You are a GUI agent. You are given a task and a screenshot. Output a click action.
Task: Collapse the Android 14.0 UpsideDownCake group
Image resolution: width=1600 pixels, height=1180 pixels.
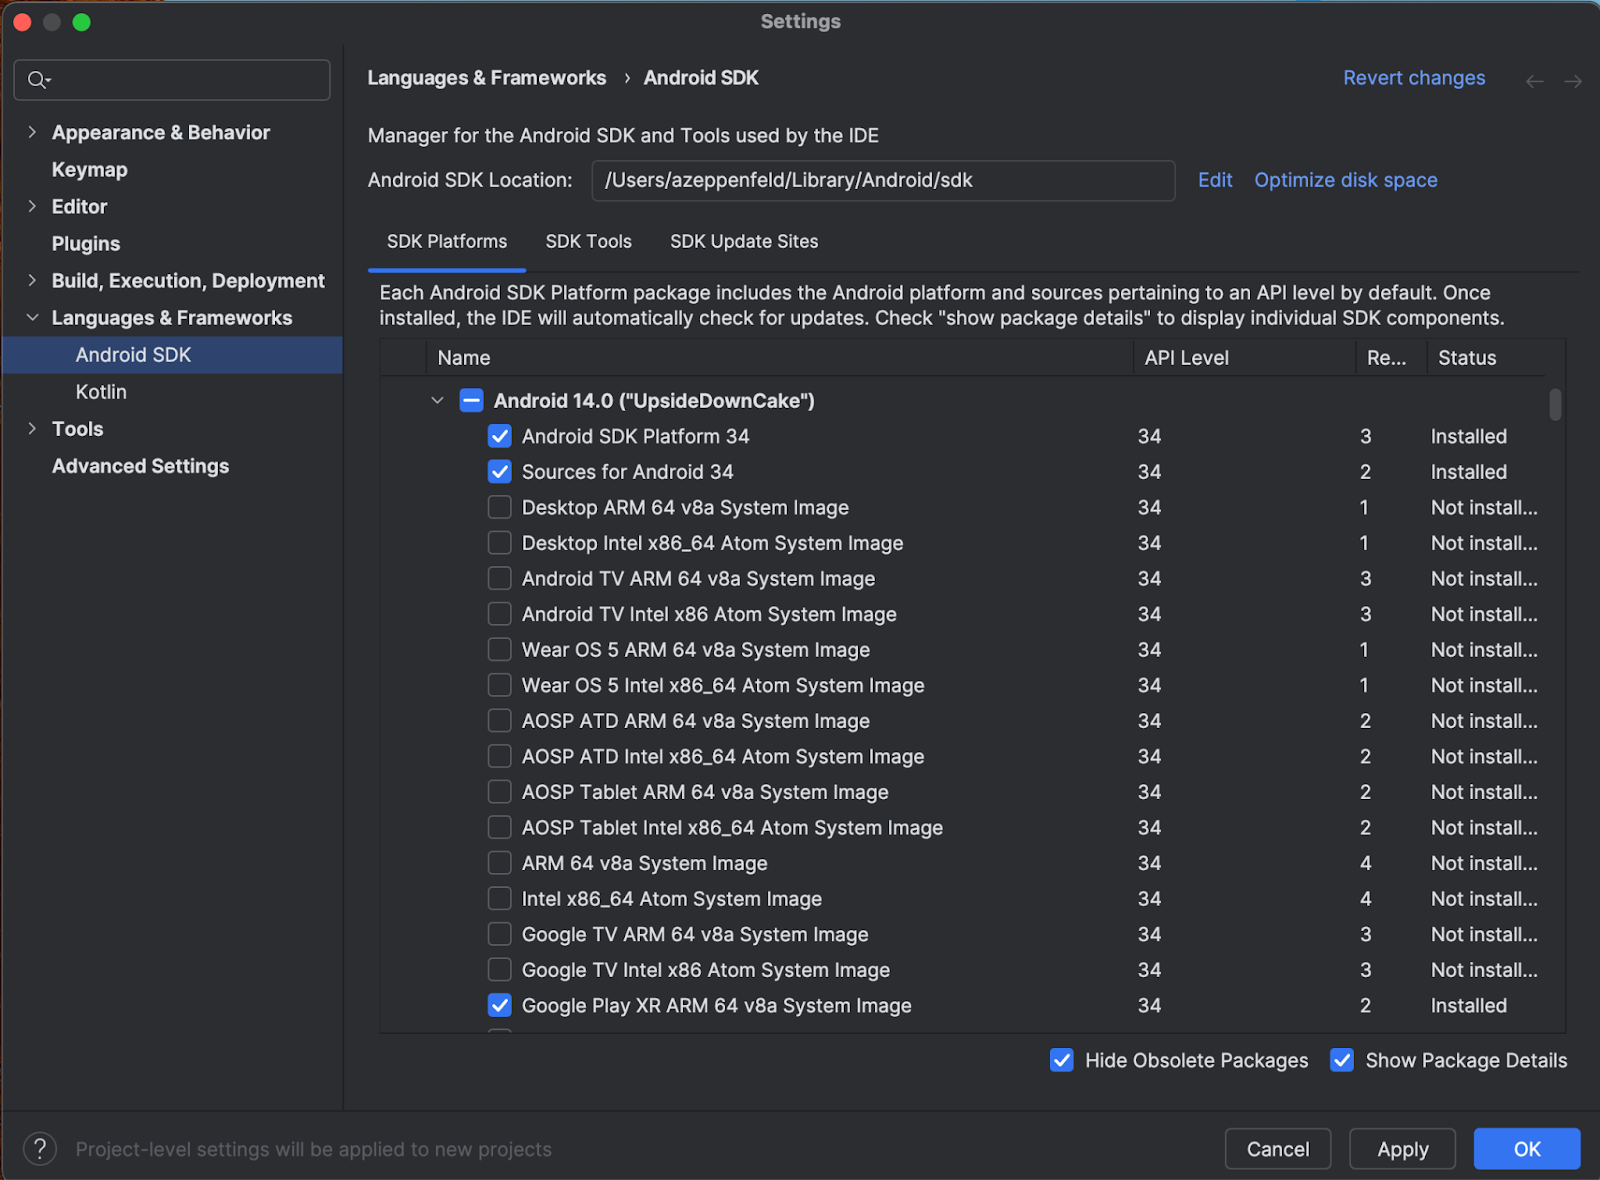pos(437,400)
